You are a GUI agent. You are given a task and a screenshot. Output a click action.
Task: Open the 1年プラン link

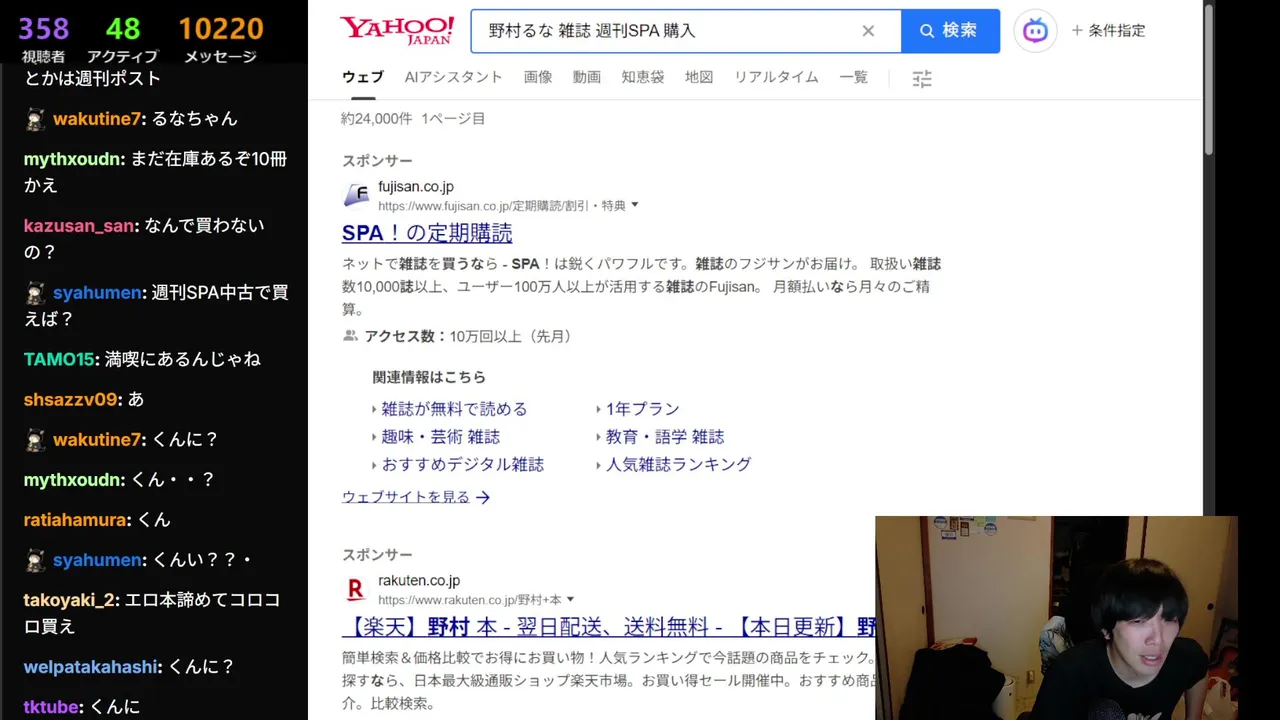pos(642,409)
